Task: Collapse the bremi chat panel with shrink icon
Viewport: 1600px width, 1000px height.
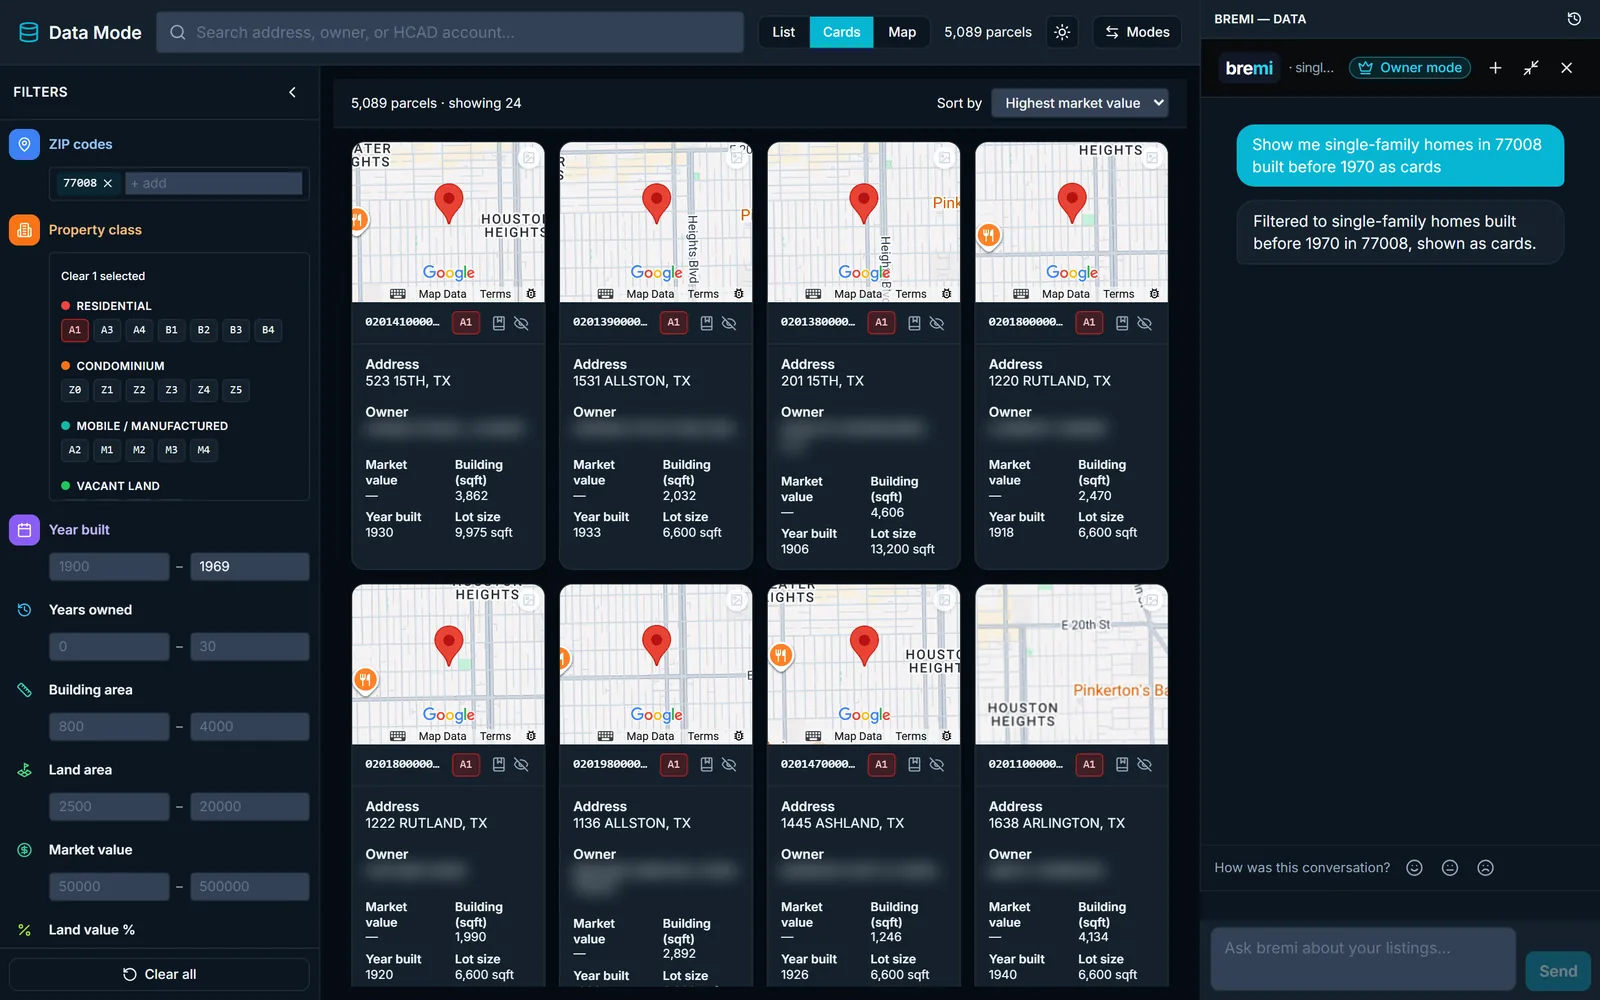Action: 1531,68
